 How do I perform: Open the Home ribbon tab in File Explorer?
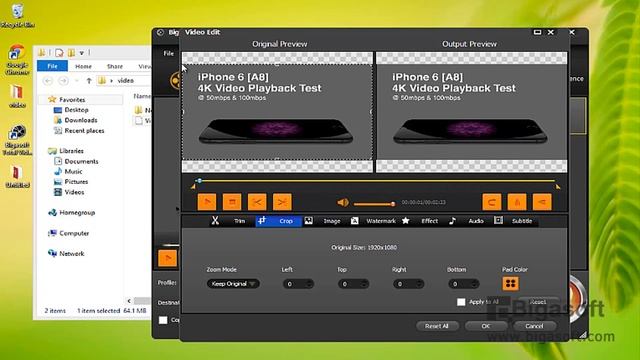pyautogui.click(x=83, y=66)
